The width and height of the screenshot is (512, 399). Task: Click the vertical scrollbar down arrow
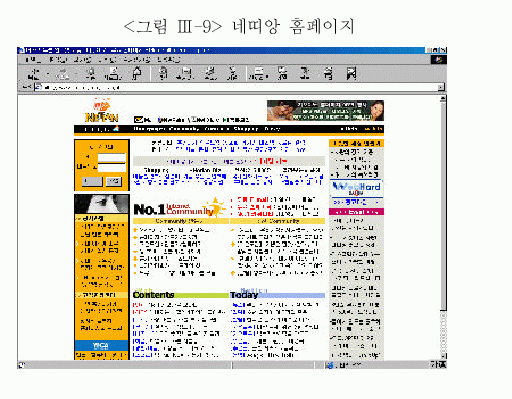[443, 356]
